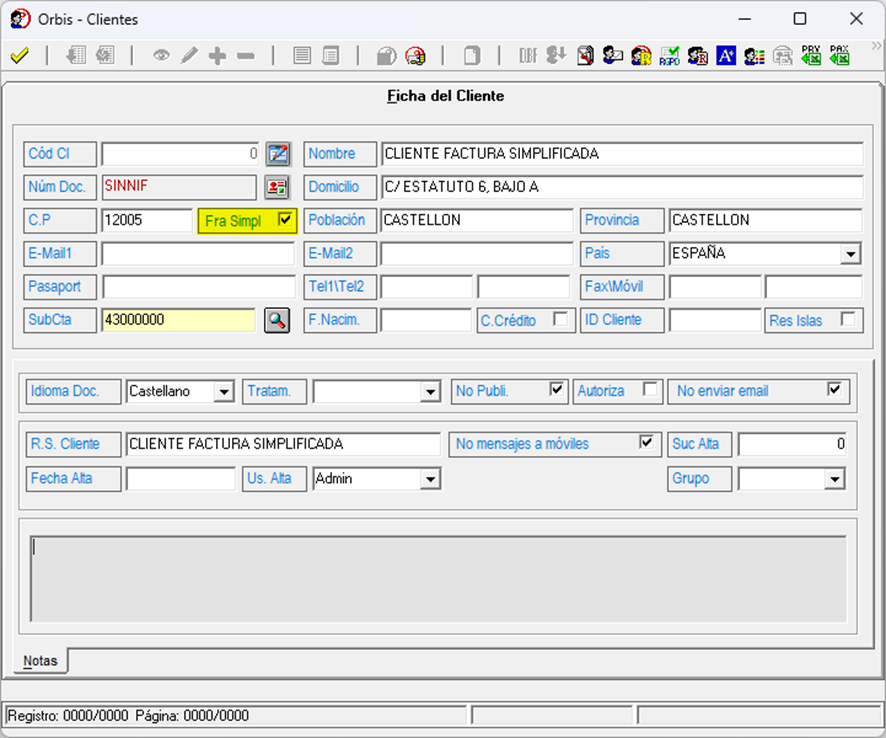Click the plus add record icon
The image size is (886, 738).
pyautogui.click(x=217, y=56)
